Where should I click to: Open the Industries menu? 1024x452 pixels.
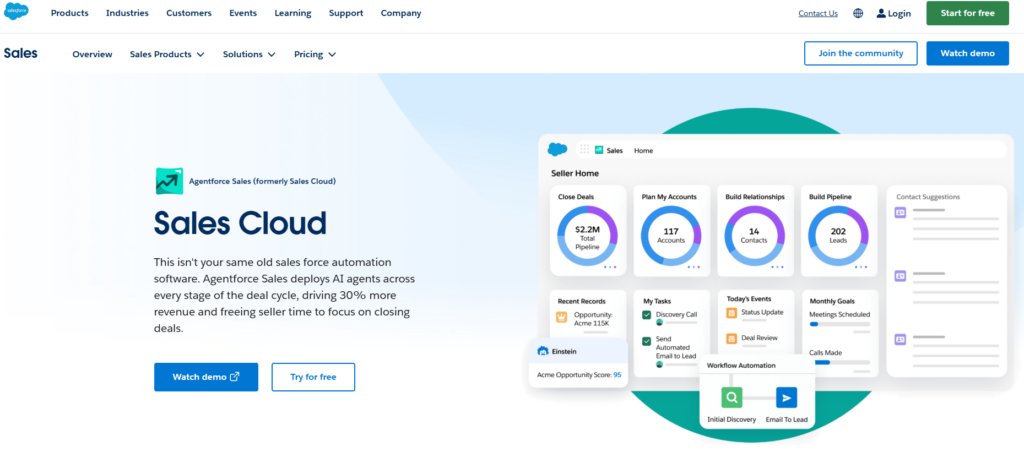click(x=127, y=13)
